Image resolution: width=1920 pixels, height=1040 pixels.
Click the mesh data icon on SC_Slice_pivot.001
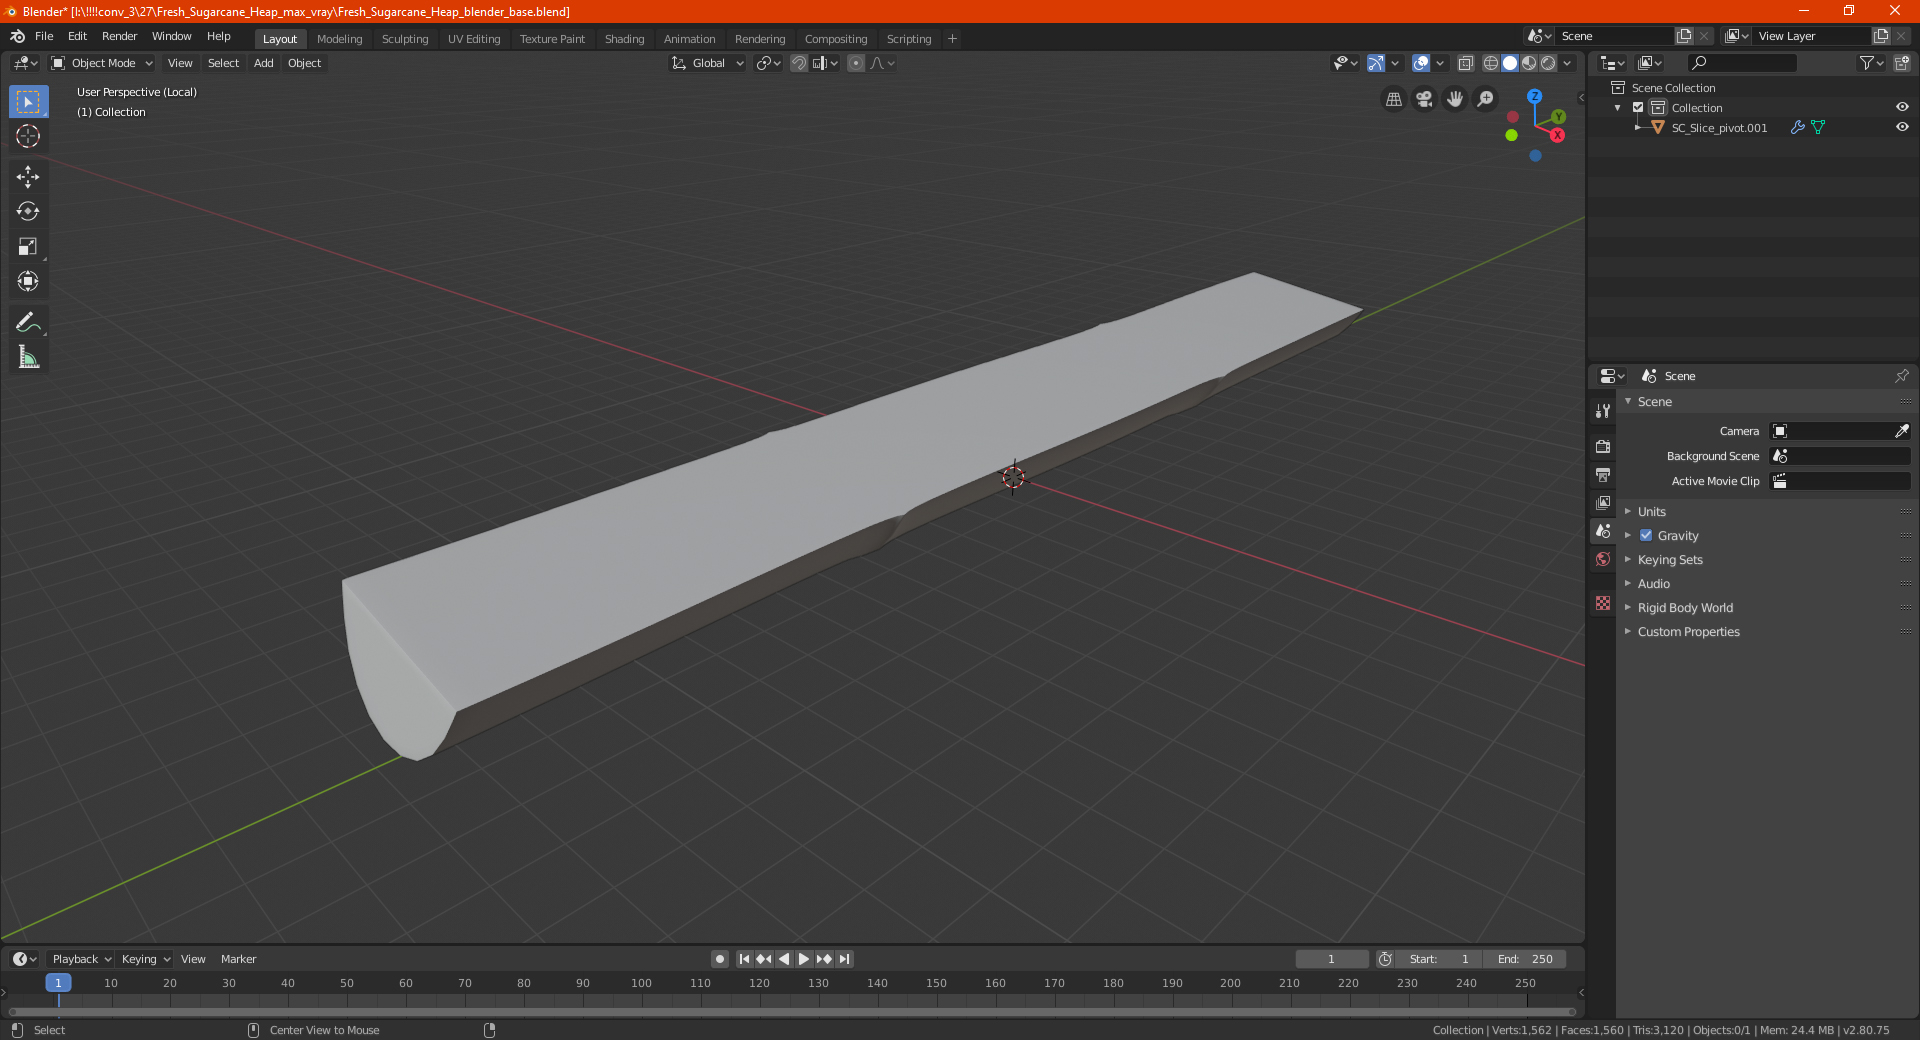pos(1818,128)
